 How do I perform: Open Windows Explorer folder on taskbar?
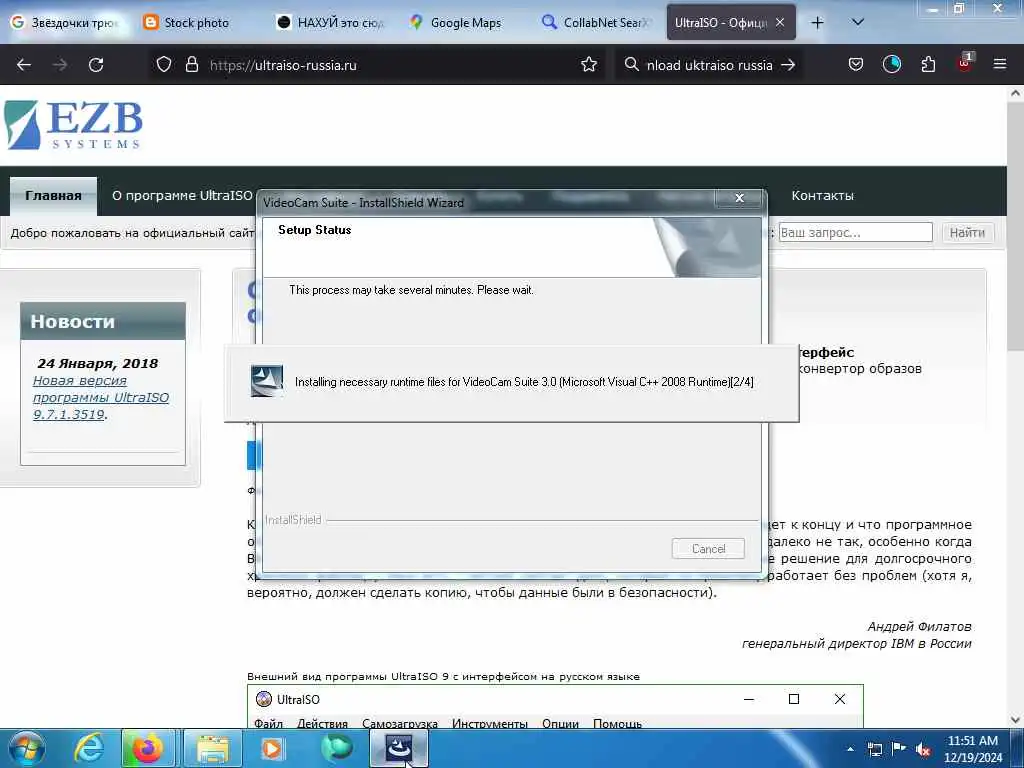coord(213,748)
